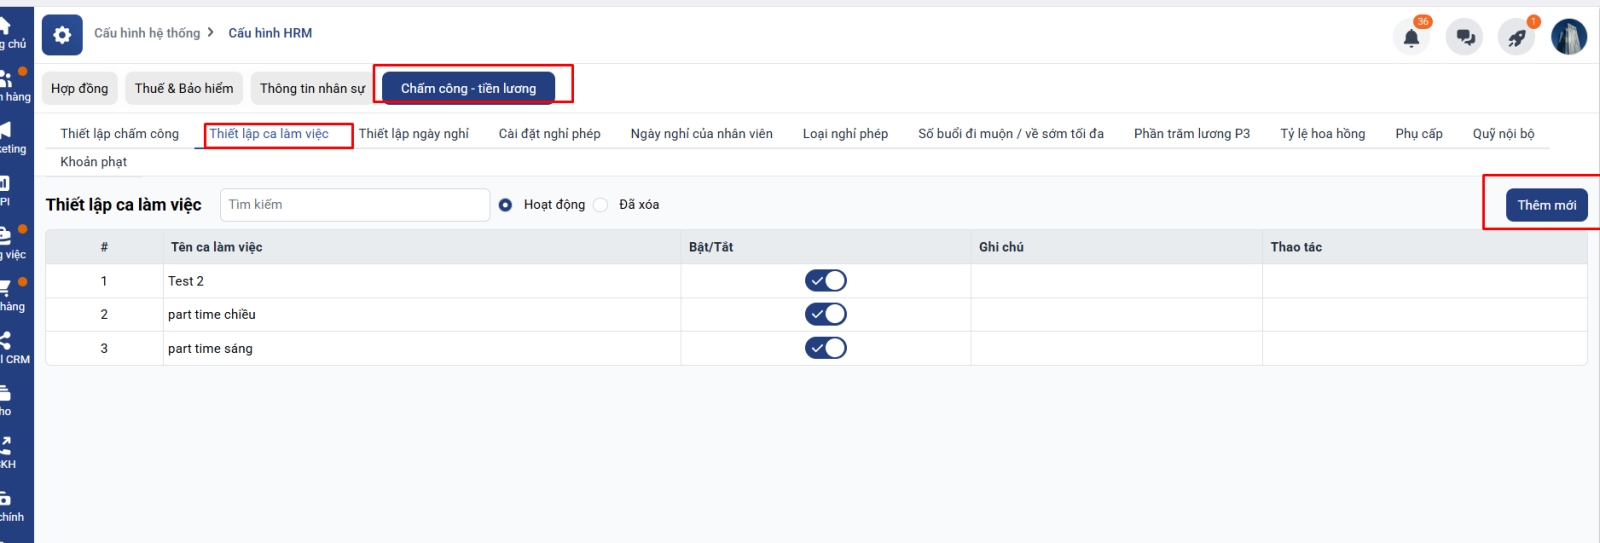Open the user profile avatar
Image resolution: width=1600 pixels, height=543 pixels.
click(x=1568, y=37)
